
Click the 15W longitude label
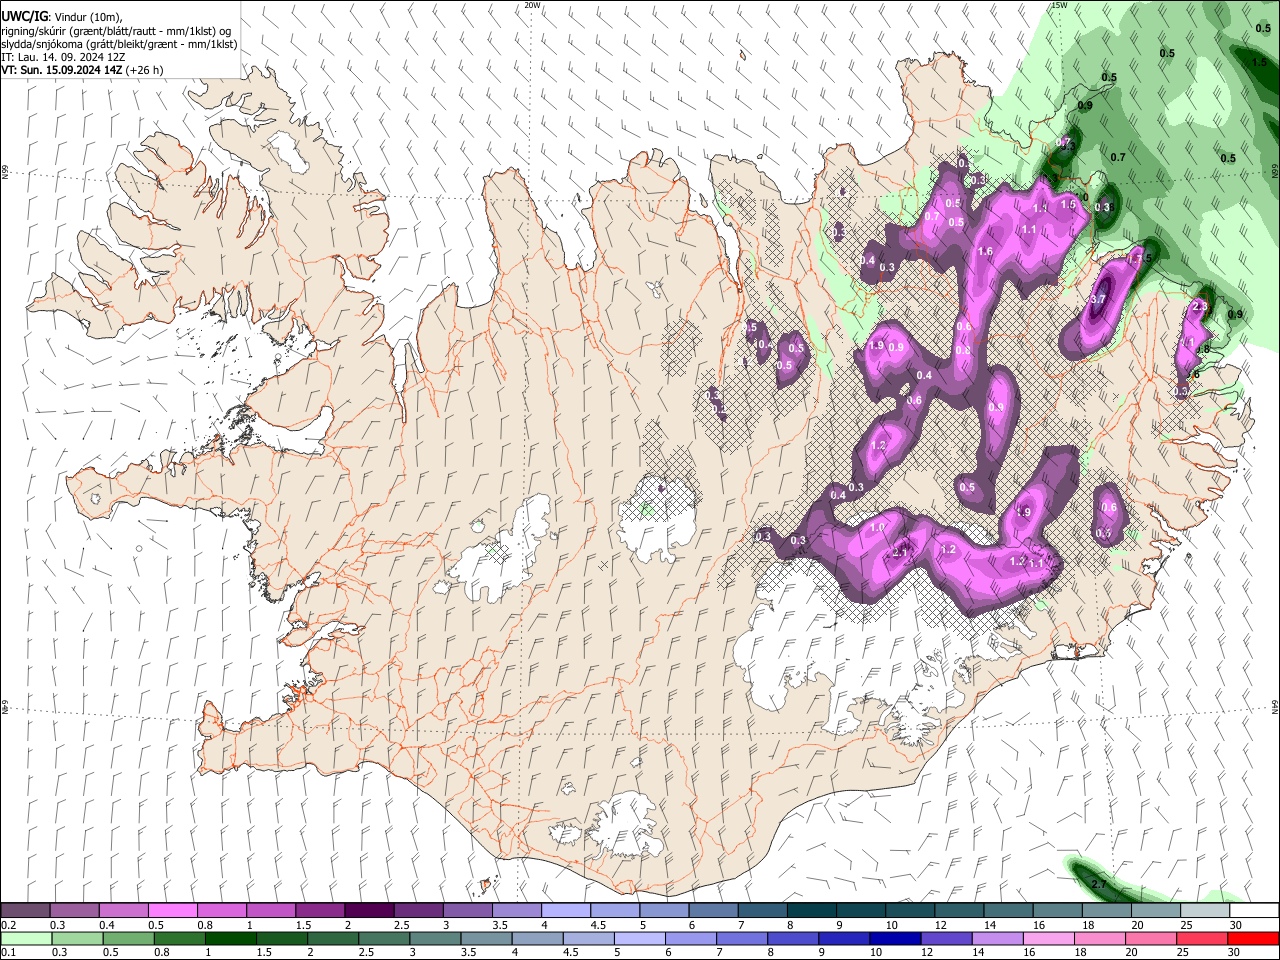[x=1059, y=5]
